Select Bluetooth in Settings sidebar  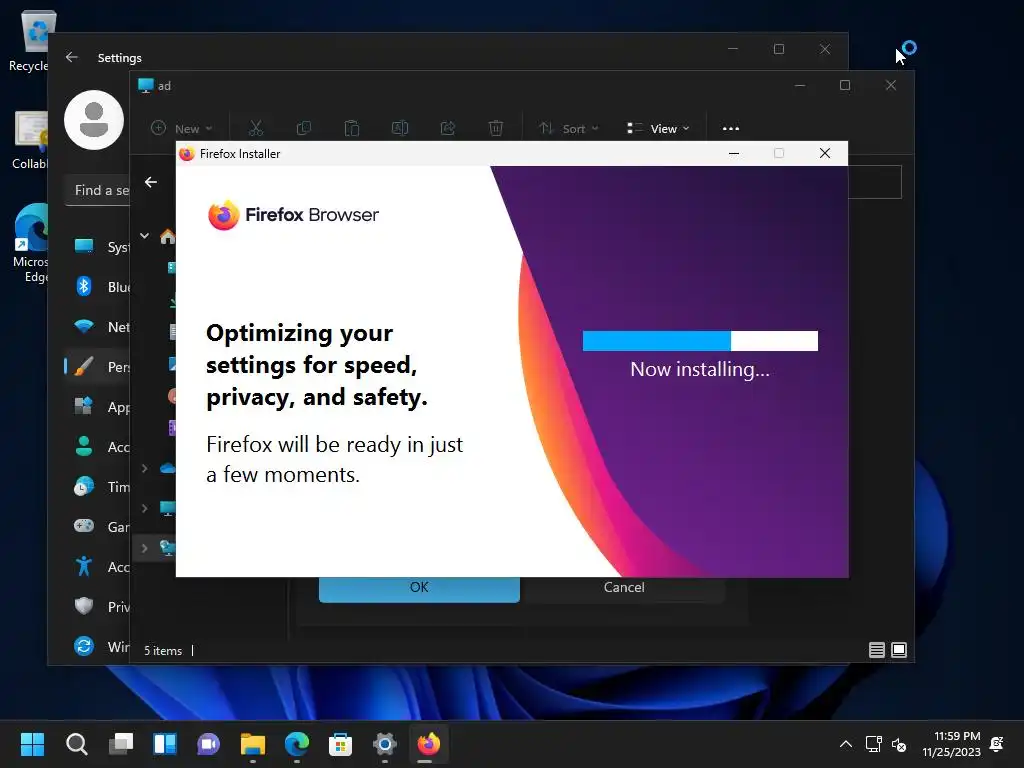click(x=97, y=287)
